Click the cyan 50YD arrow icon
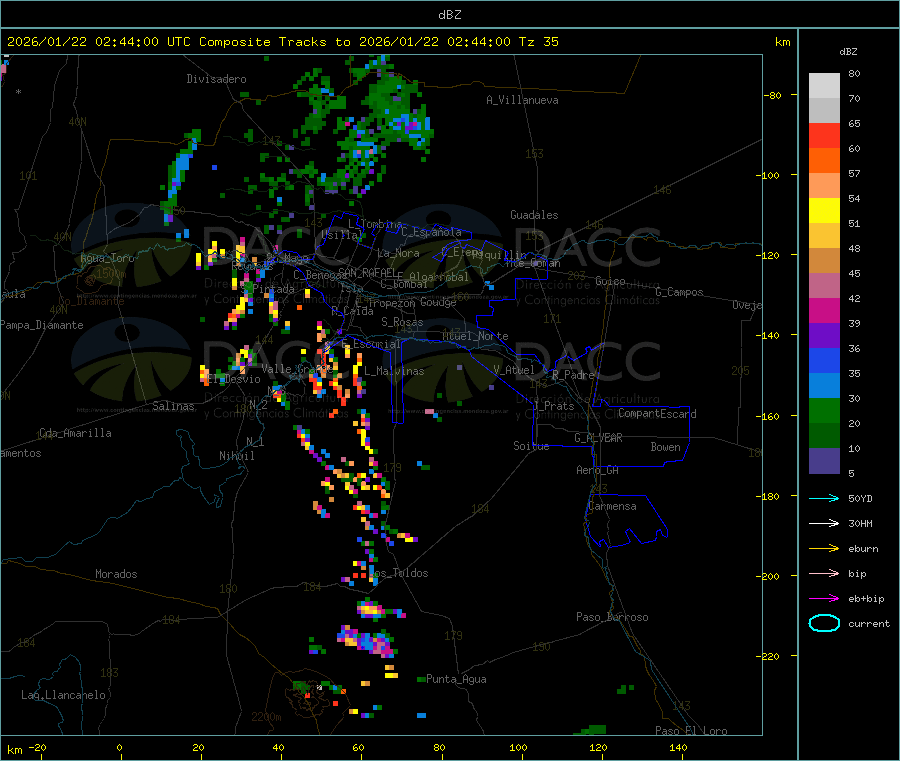900x761 pixels. [824, 498]
